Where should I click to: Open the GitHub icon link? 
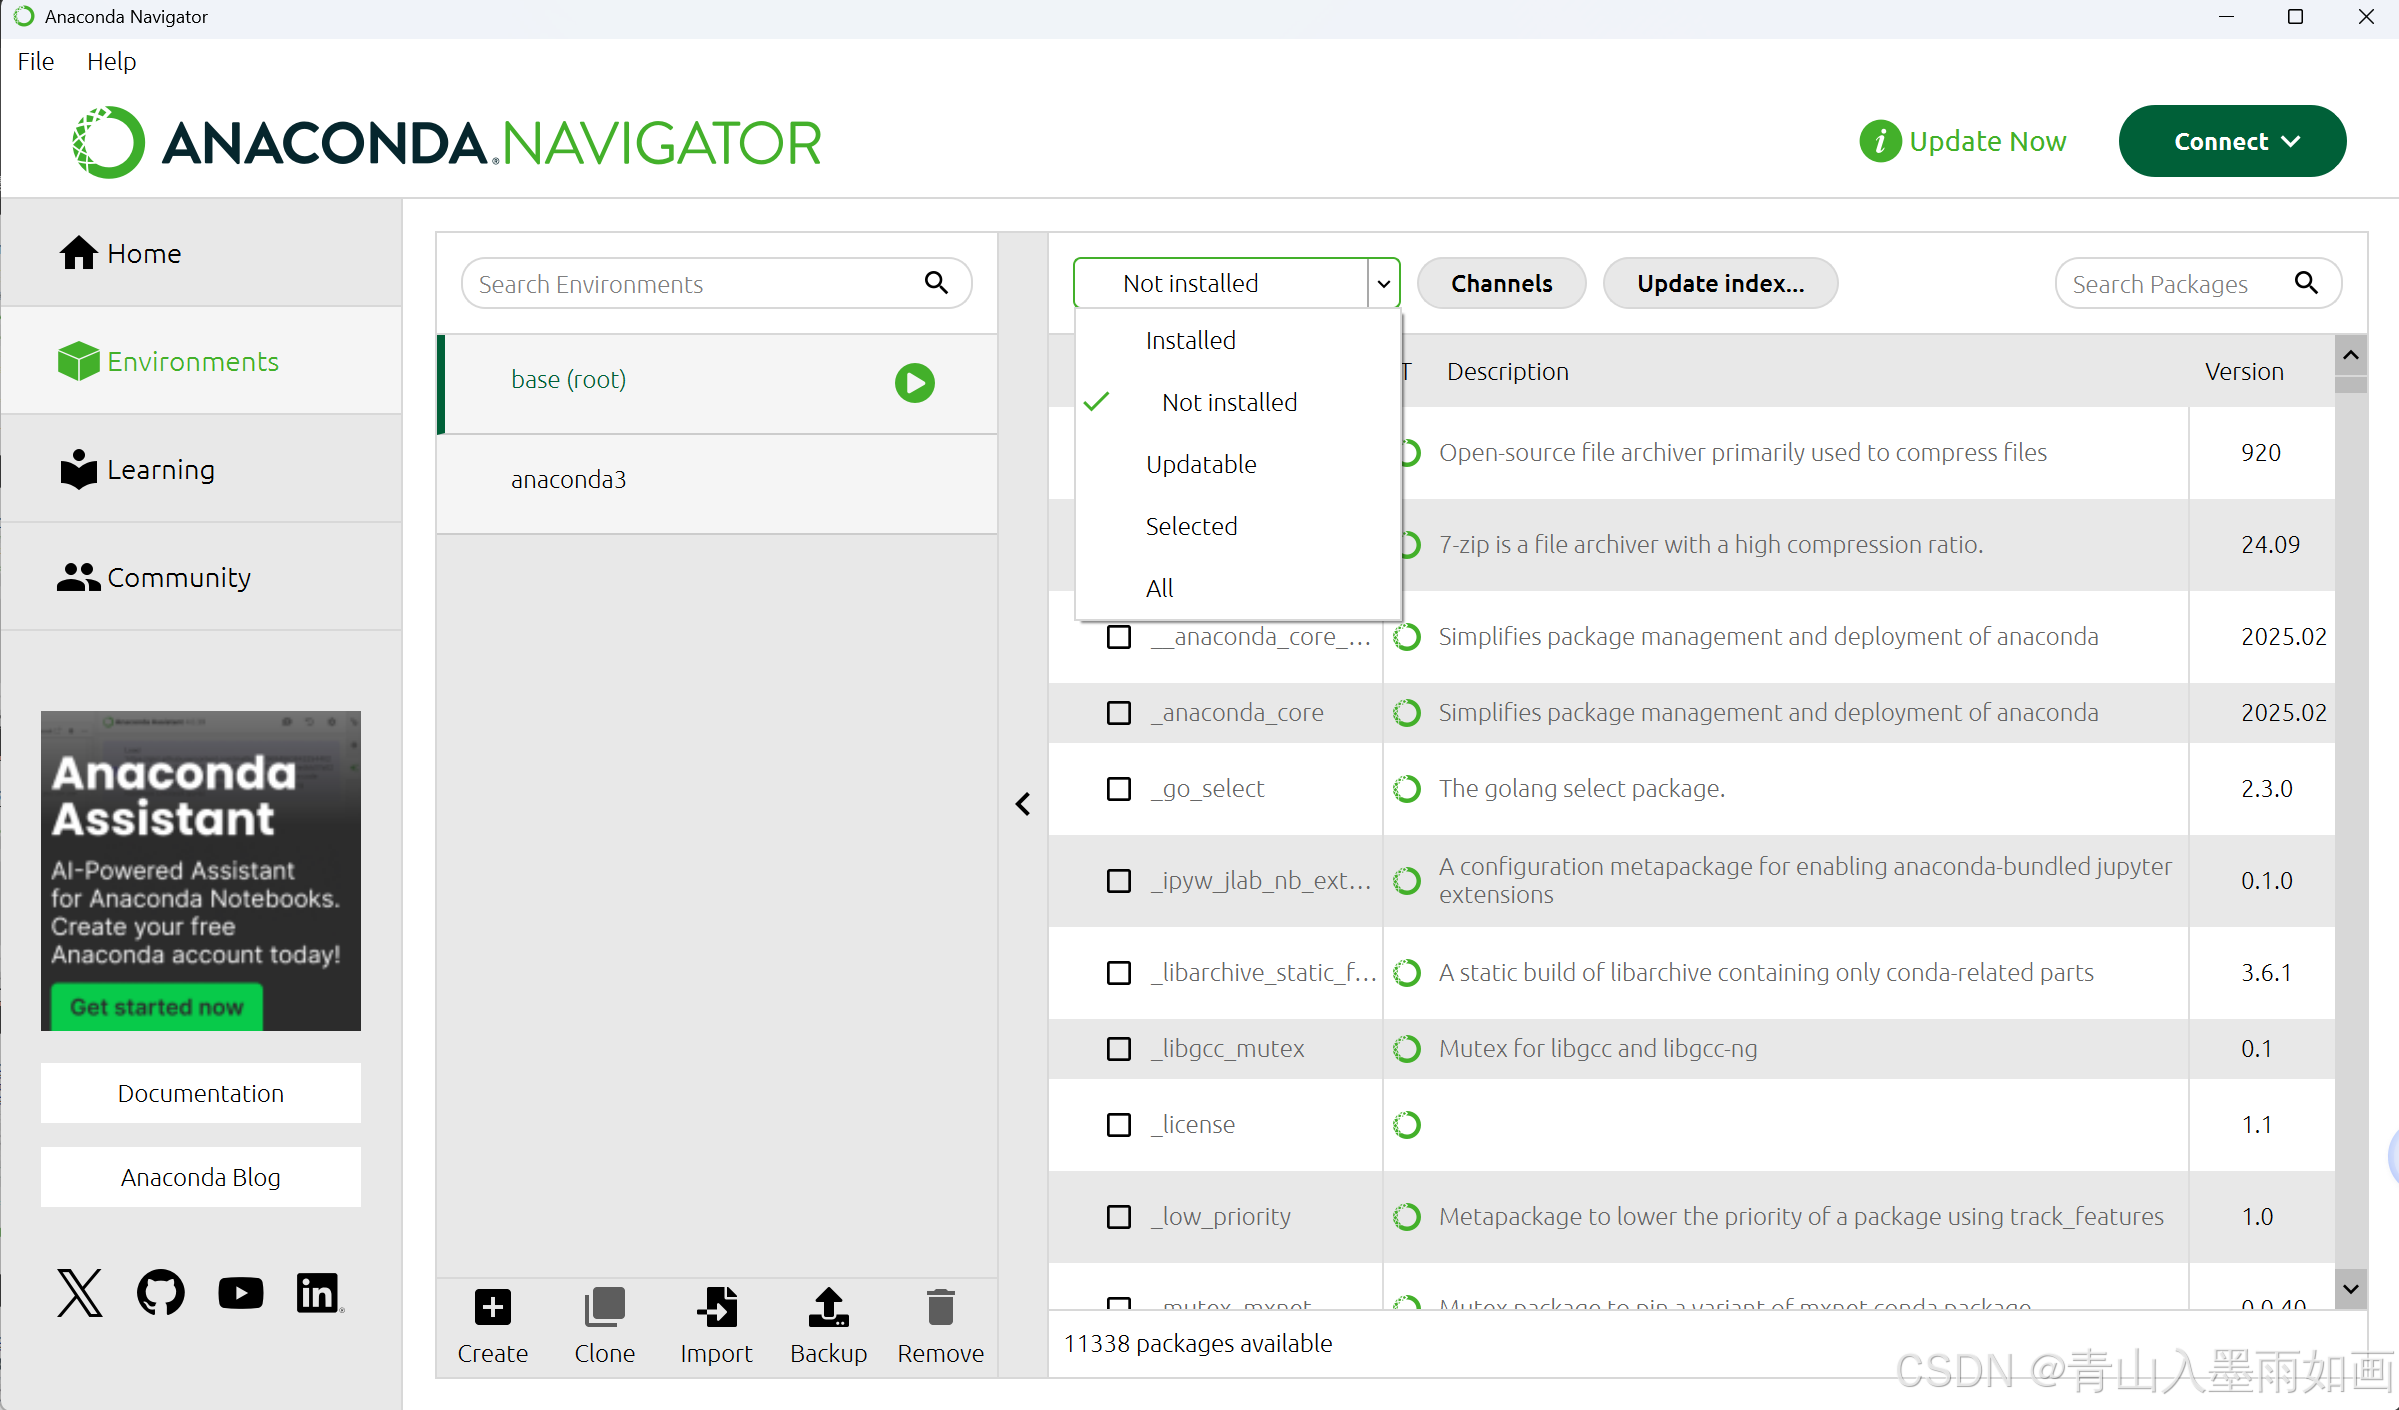tap(160, 1293)
